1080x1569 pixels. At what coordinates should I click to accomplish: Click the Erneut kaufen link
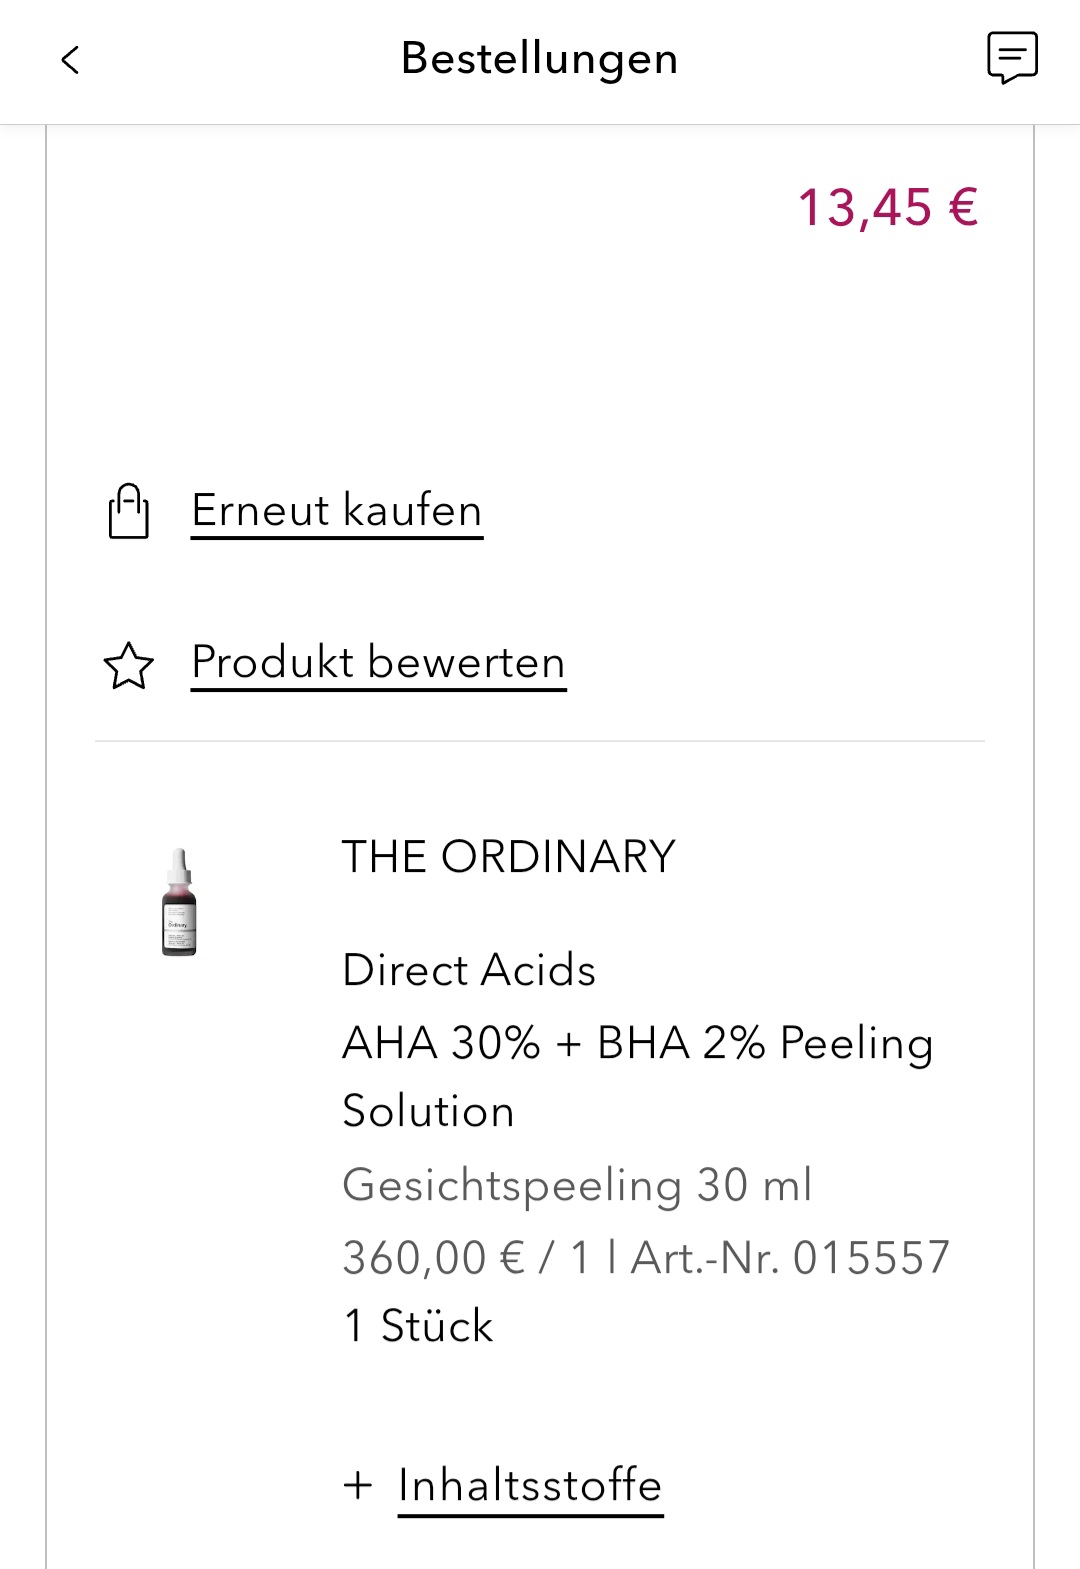337,510
